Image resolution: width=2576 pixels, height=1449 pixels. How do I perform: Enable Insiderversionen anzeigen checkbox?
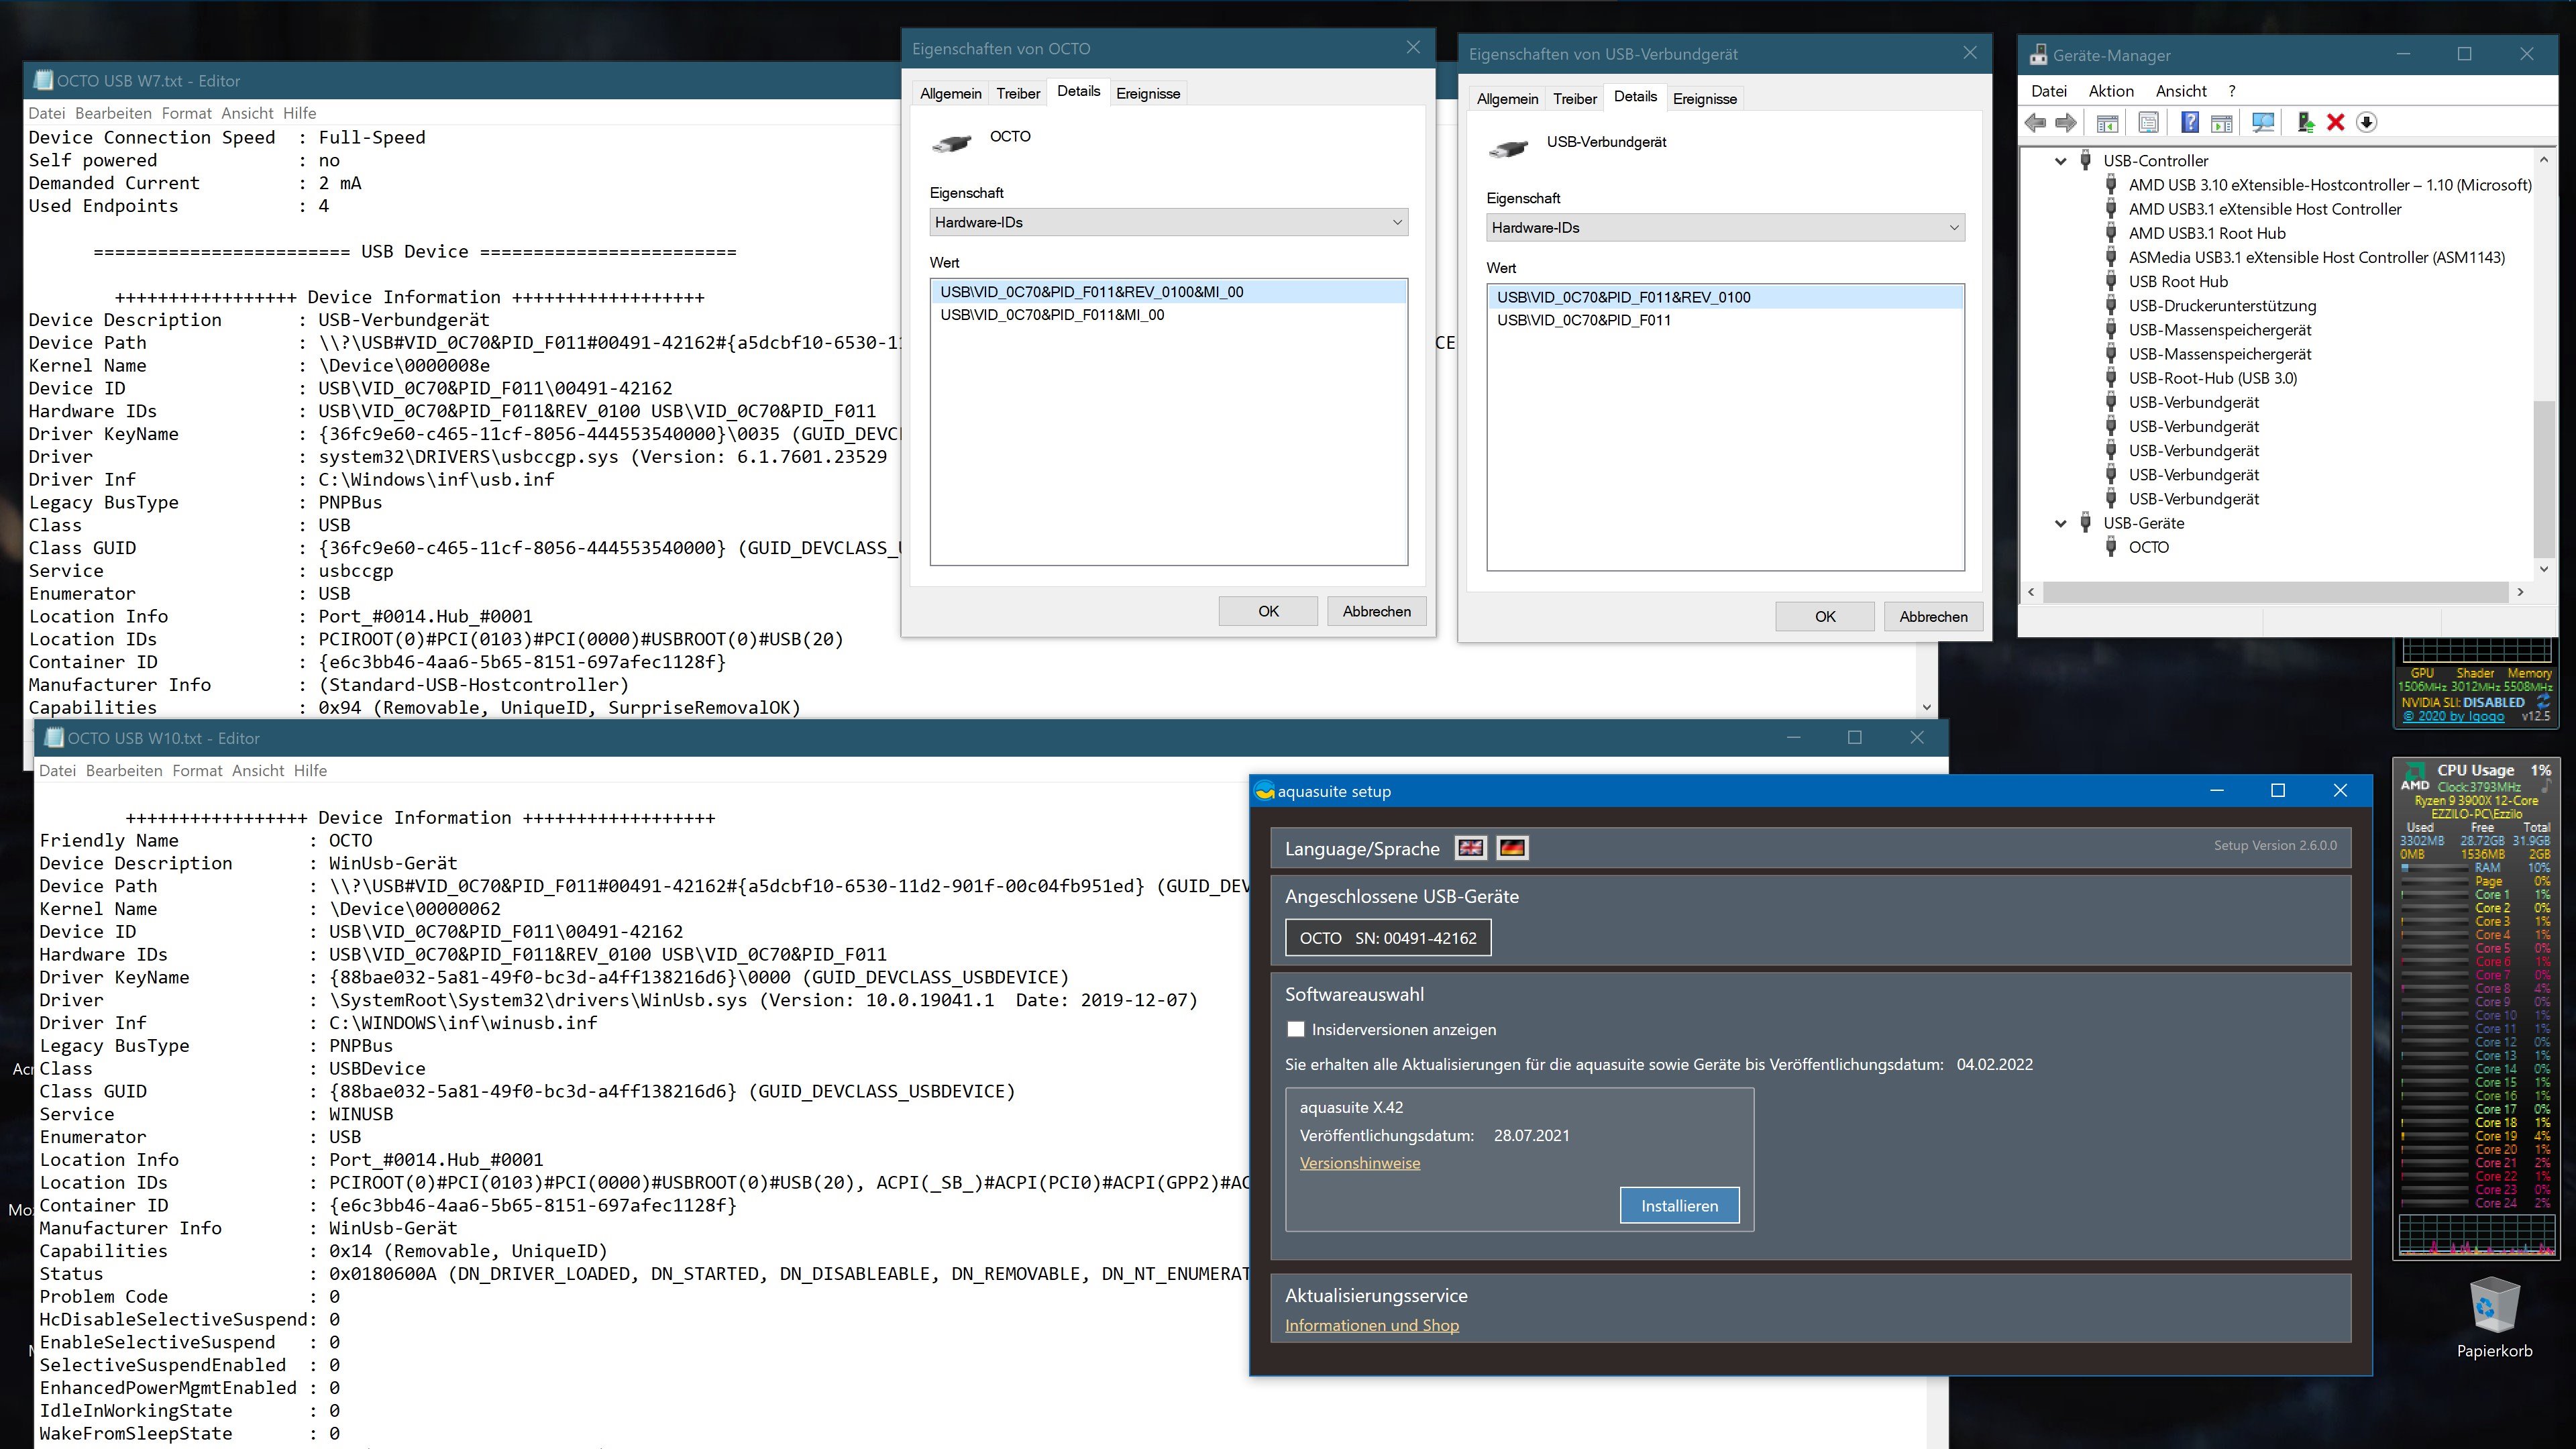tap(1296, 1029)
